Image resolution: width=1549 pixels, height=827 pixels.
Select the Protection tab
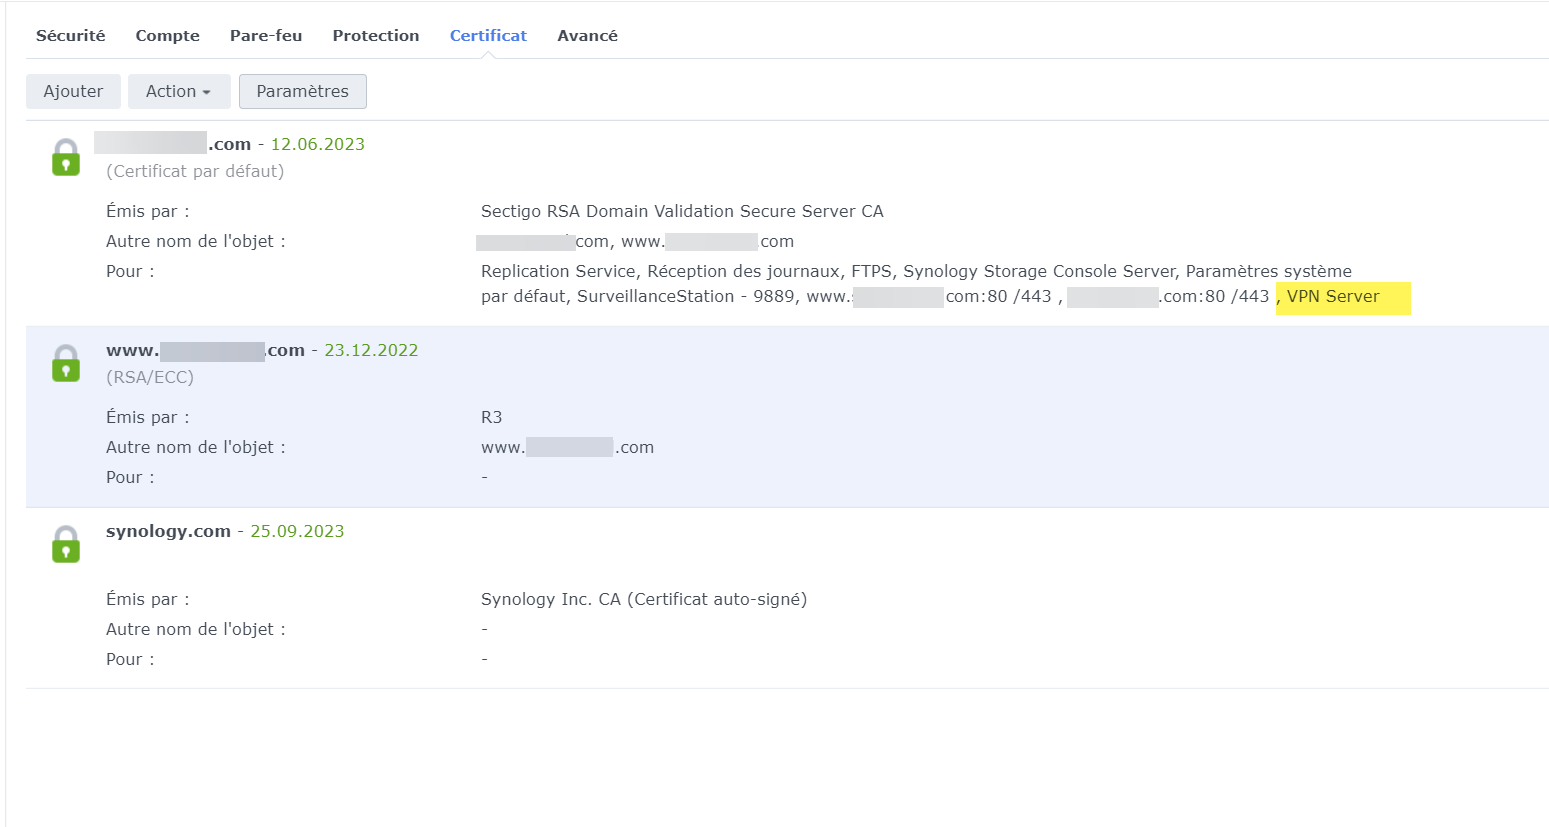point(376,36)
